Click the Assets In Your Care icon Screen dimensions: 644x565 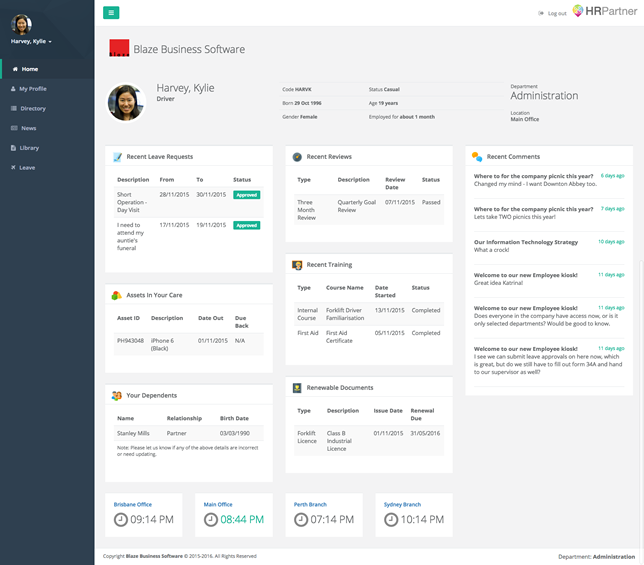[117, 295]
